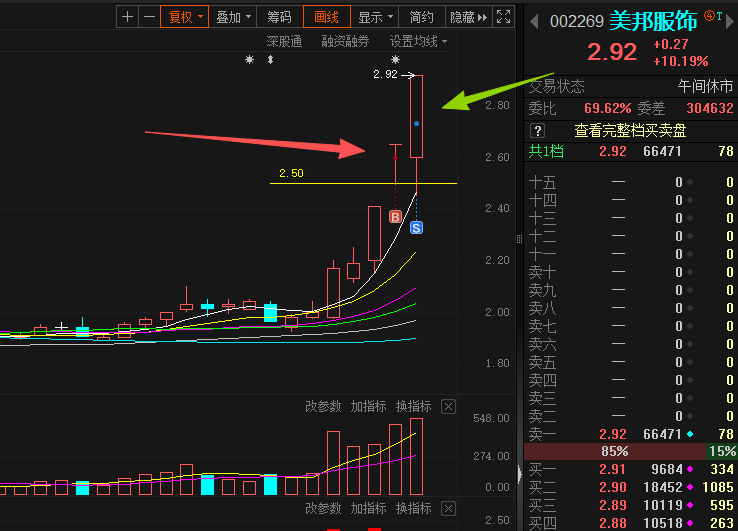
Task: Open 查看完整档买卖盘 link
Action: click(x=630, y=130)
